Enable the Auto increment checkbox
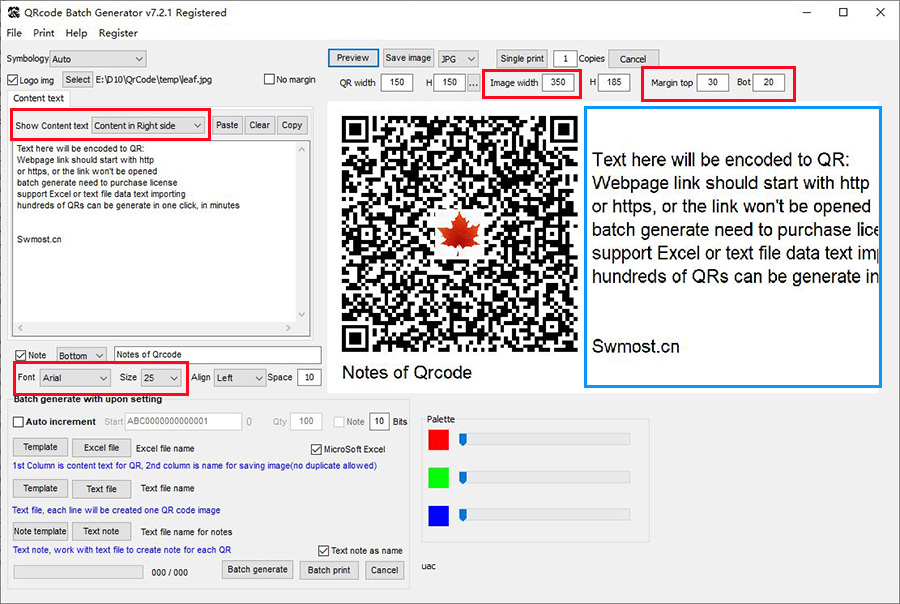This screenshot has width=900, height=604. click(18, 421)
